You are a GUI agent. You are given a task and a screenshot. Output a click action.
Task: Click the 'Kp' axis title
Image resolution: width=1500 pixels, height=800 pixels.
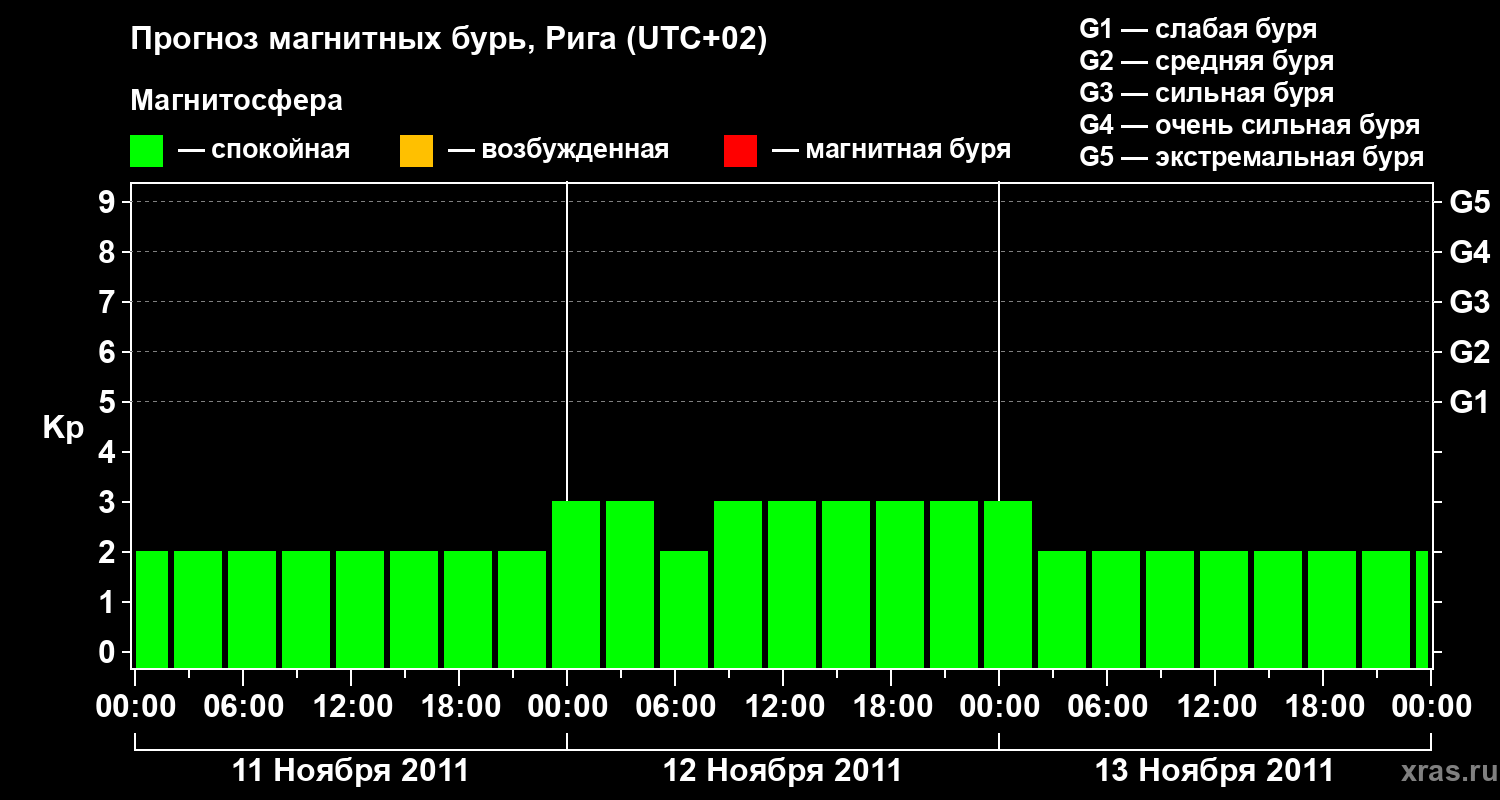coord(63,428)
